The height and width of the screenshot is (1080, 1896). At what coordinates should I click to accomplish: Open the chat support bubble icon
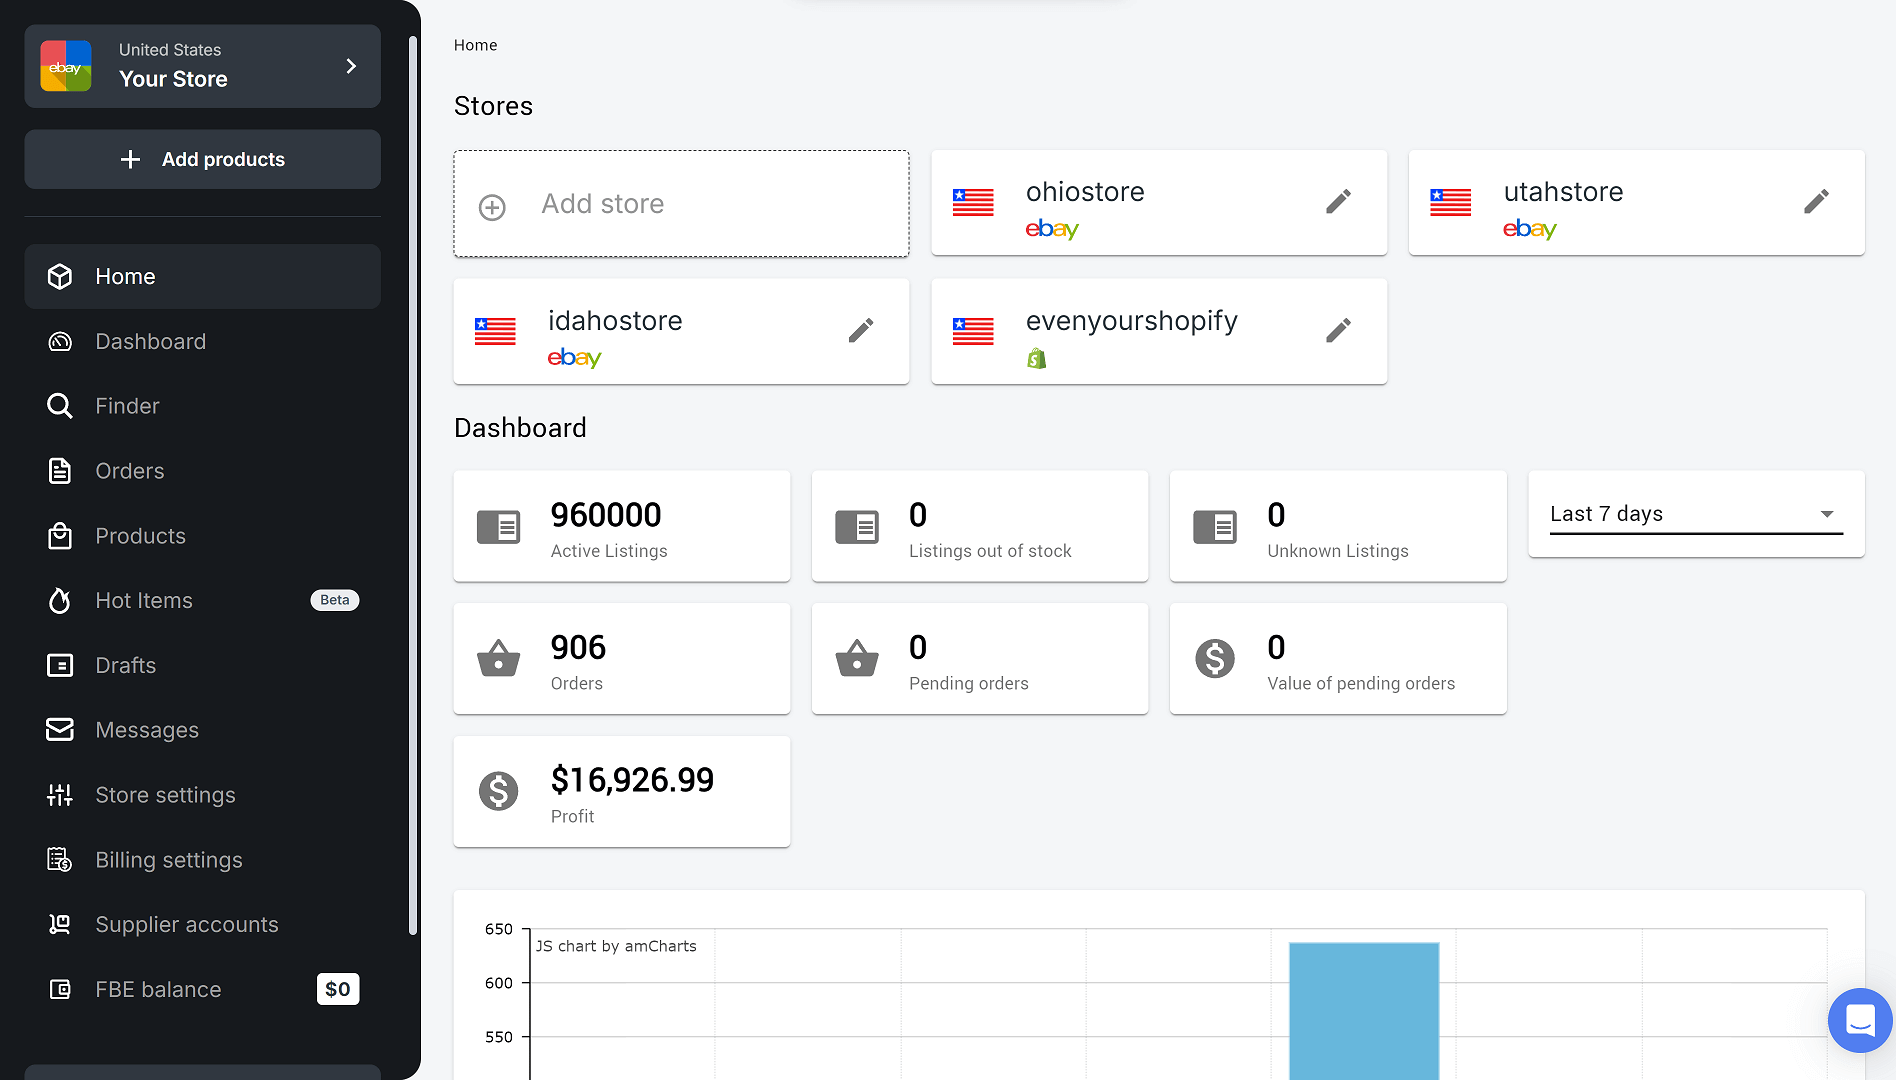pos(1859,1020)
